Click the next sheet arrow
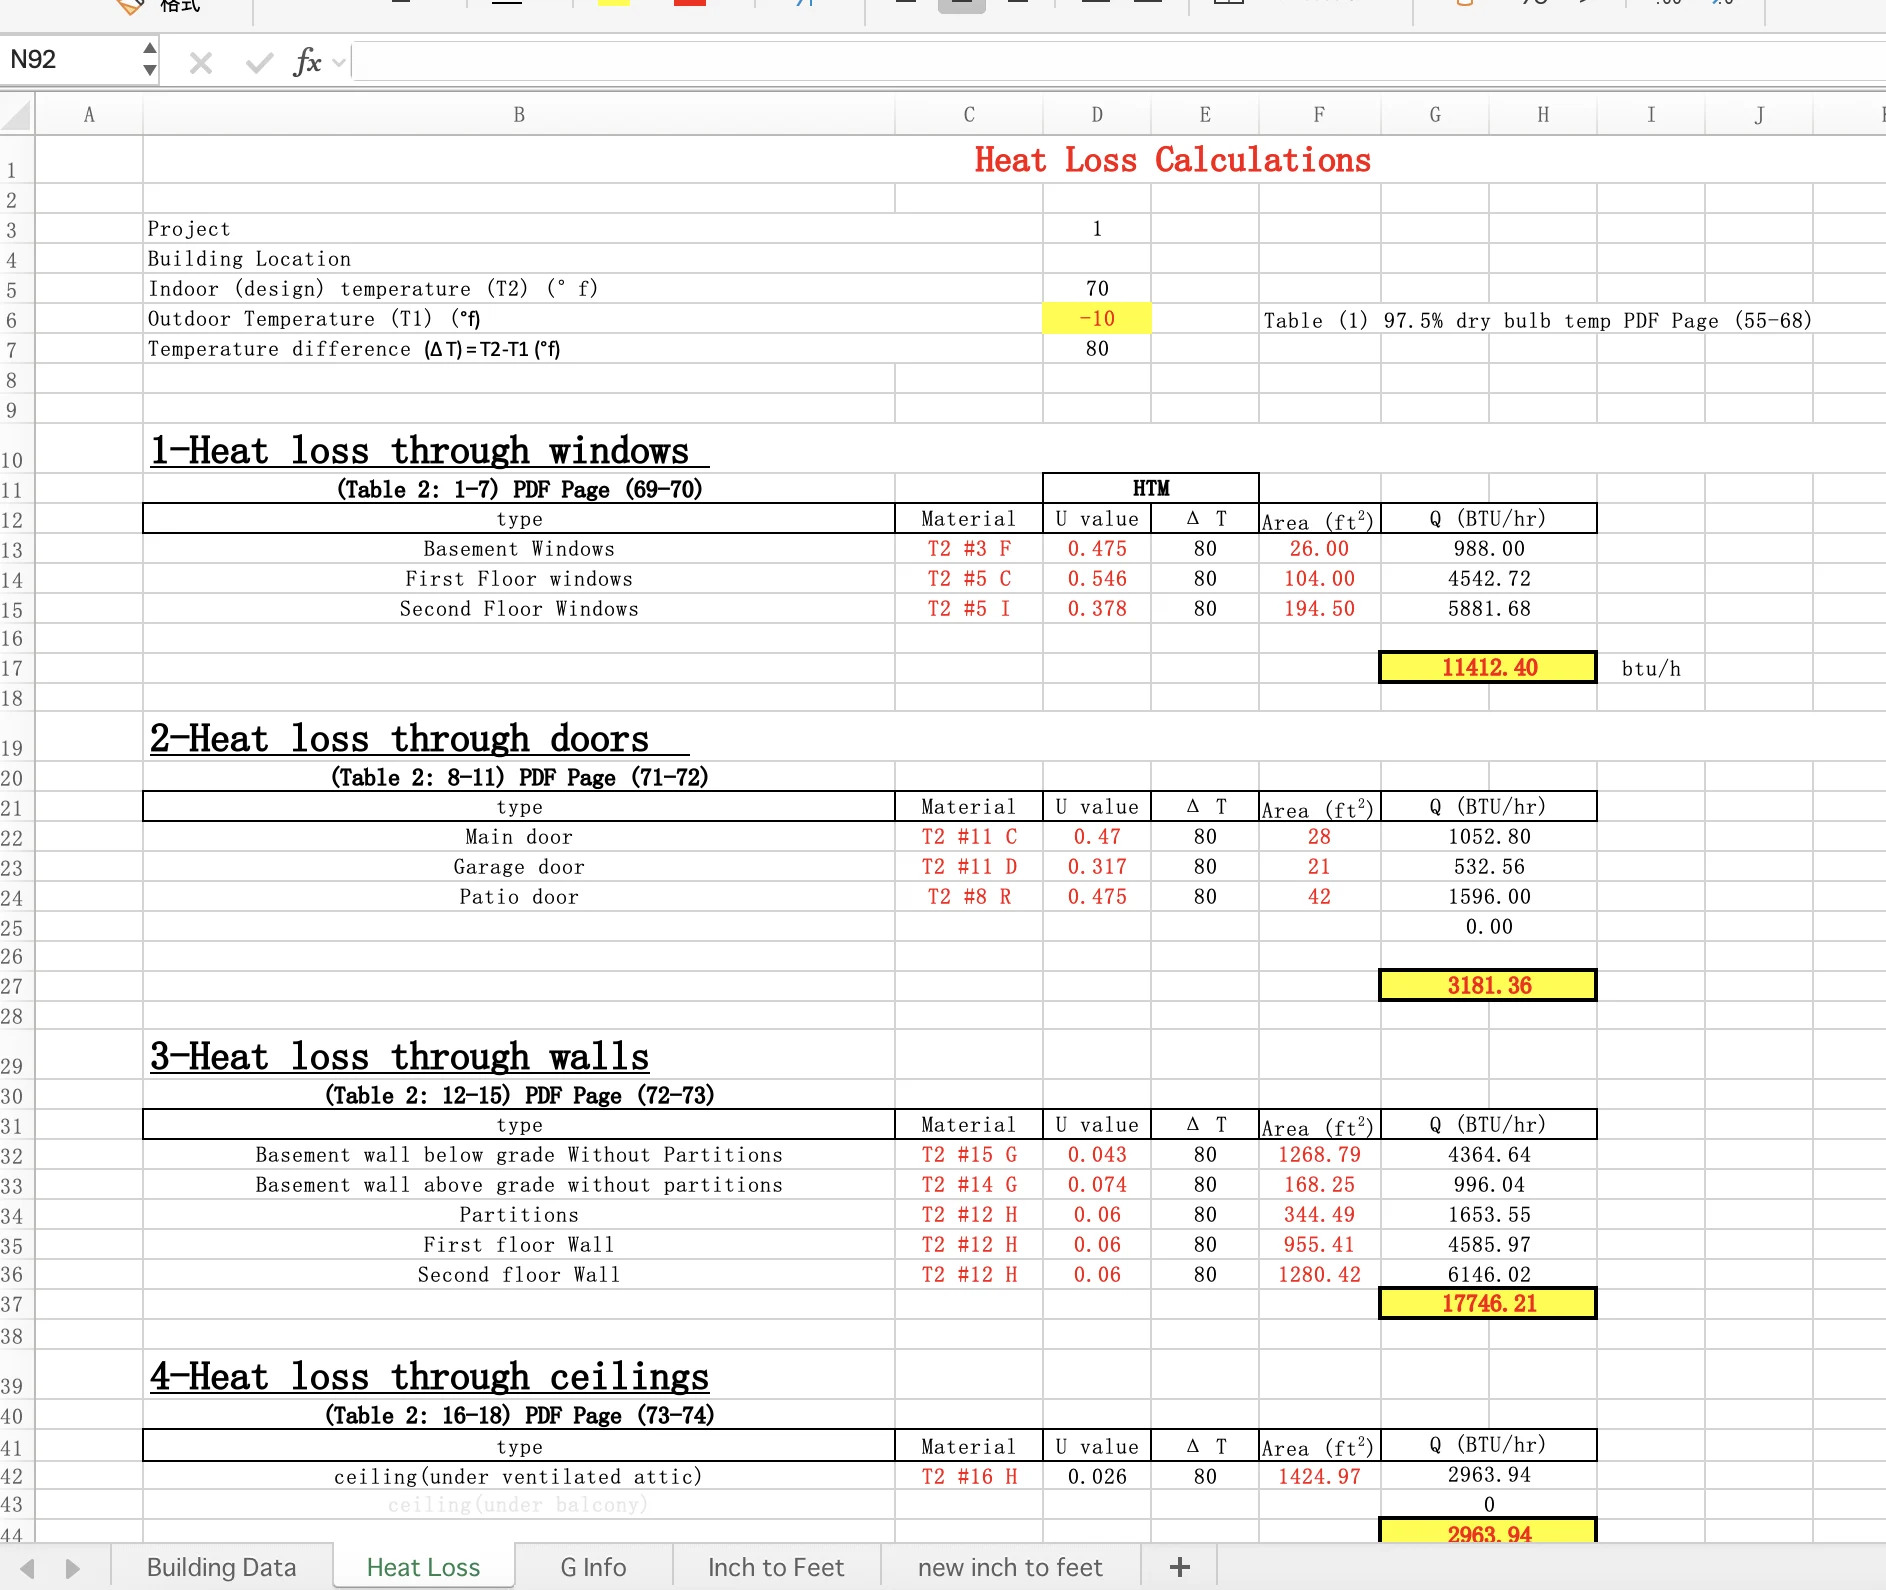Screen dimensions: 1886x1590 (72, 1568)
